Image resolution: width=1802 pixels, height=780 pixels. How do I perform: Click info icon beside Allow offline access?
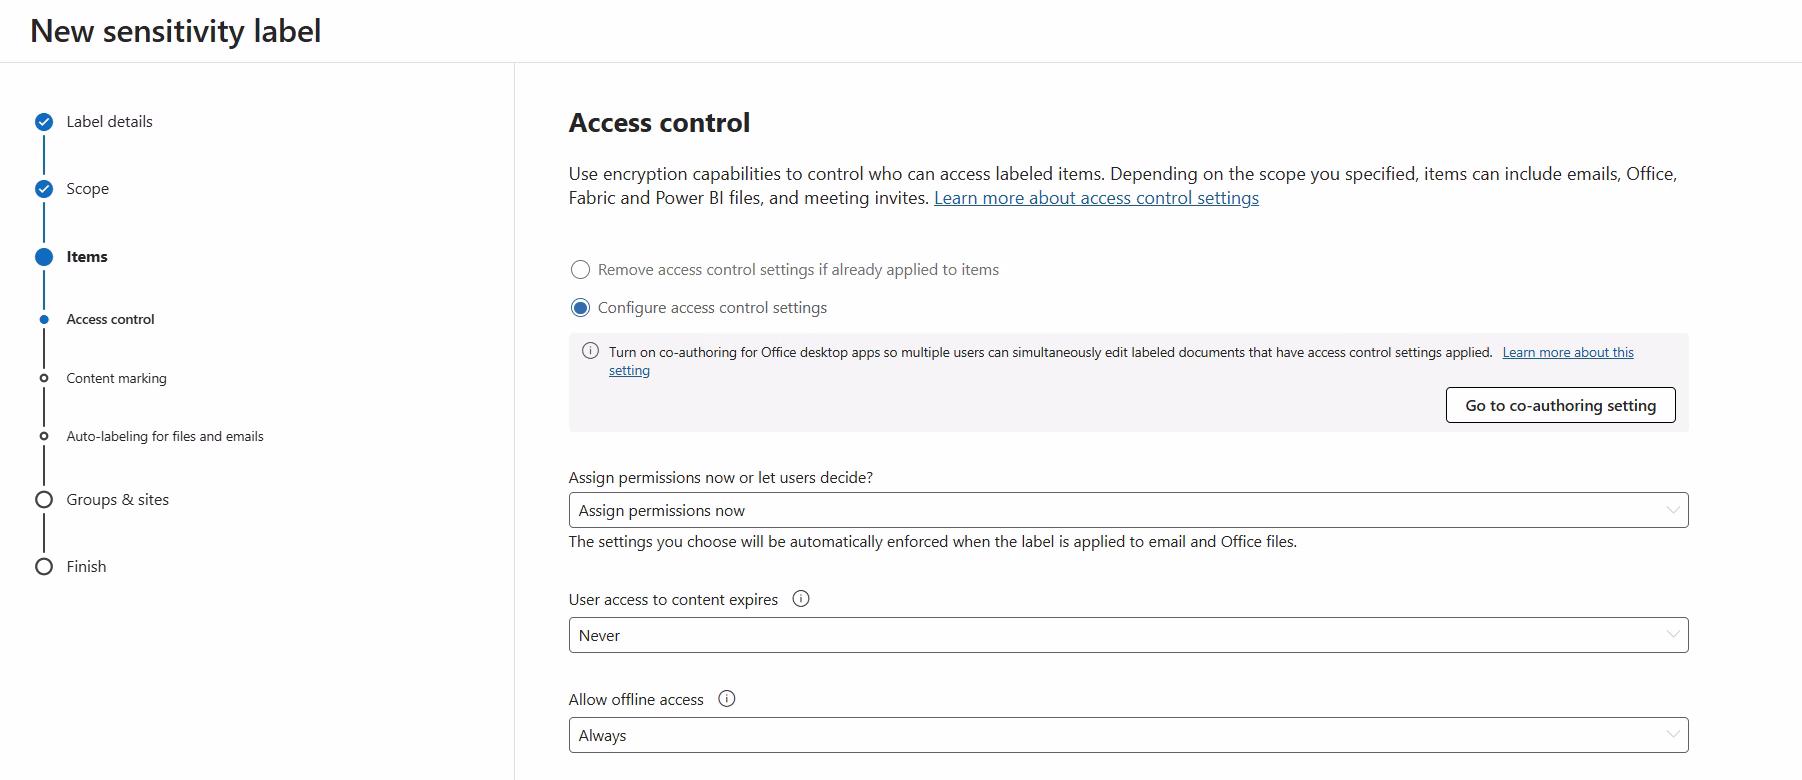tap(727, 699)
